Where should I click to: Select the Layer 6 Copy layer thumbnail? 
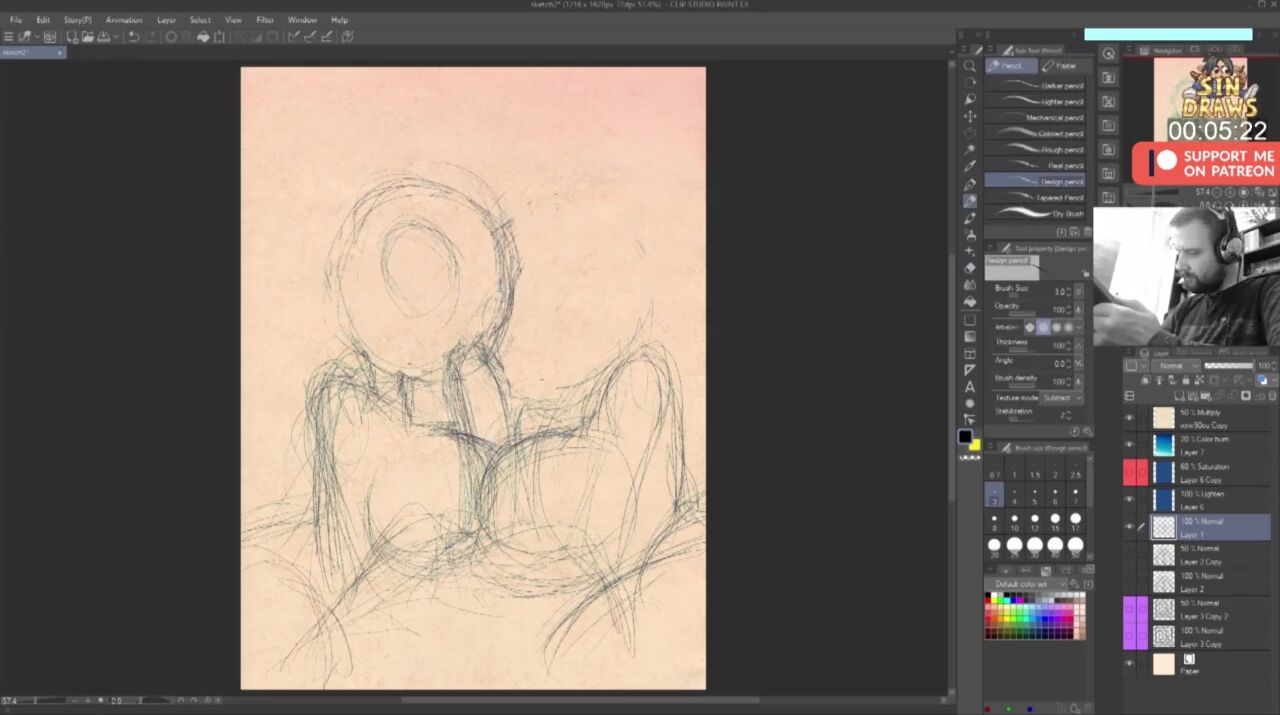pos(1164,472)
